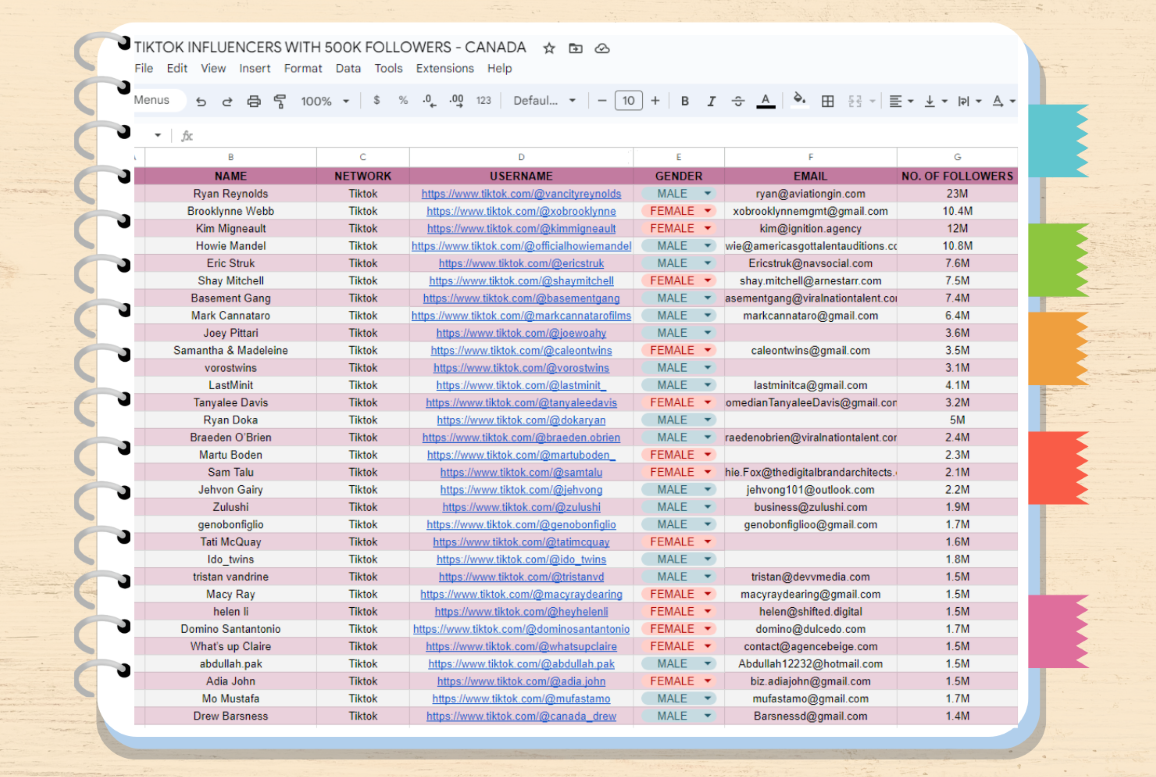Image resolution: width=1156 pixels, height=777 pixels.
Task: Open gender dropdown for Shay Mitchell
Action: 708,281
